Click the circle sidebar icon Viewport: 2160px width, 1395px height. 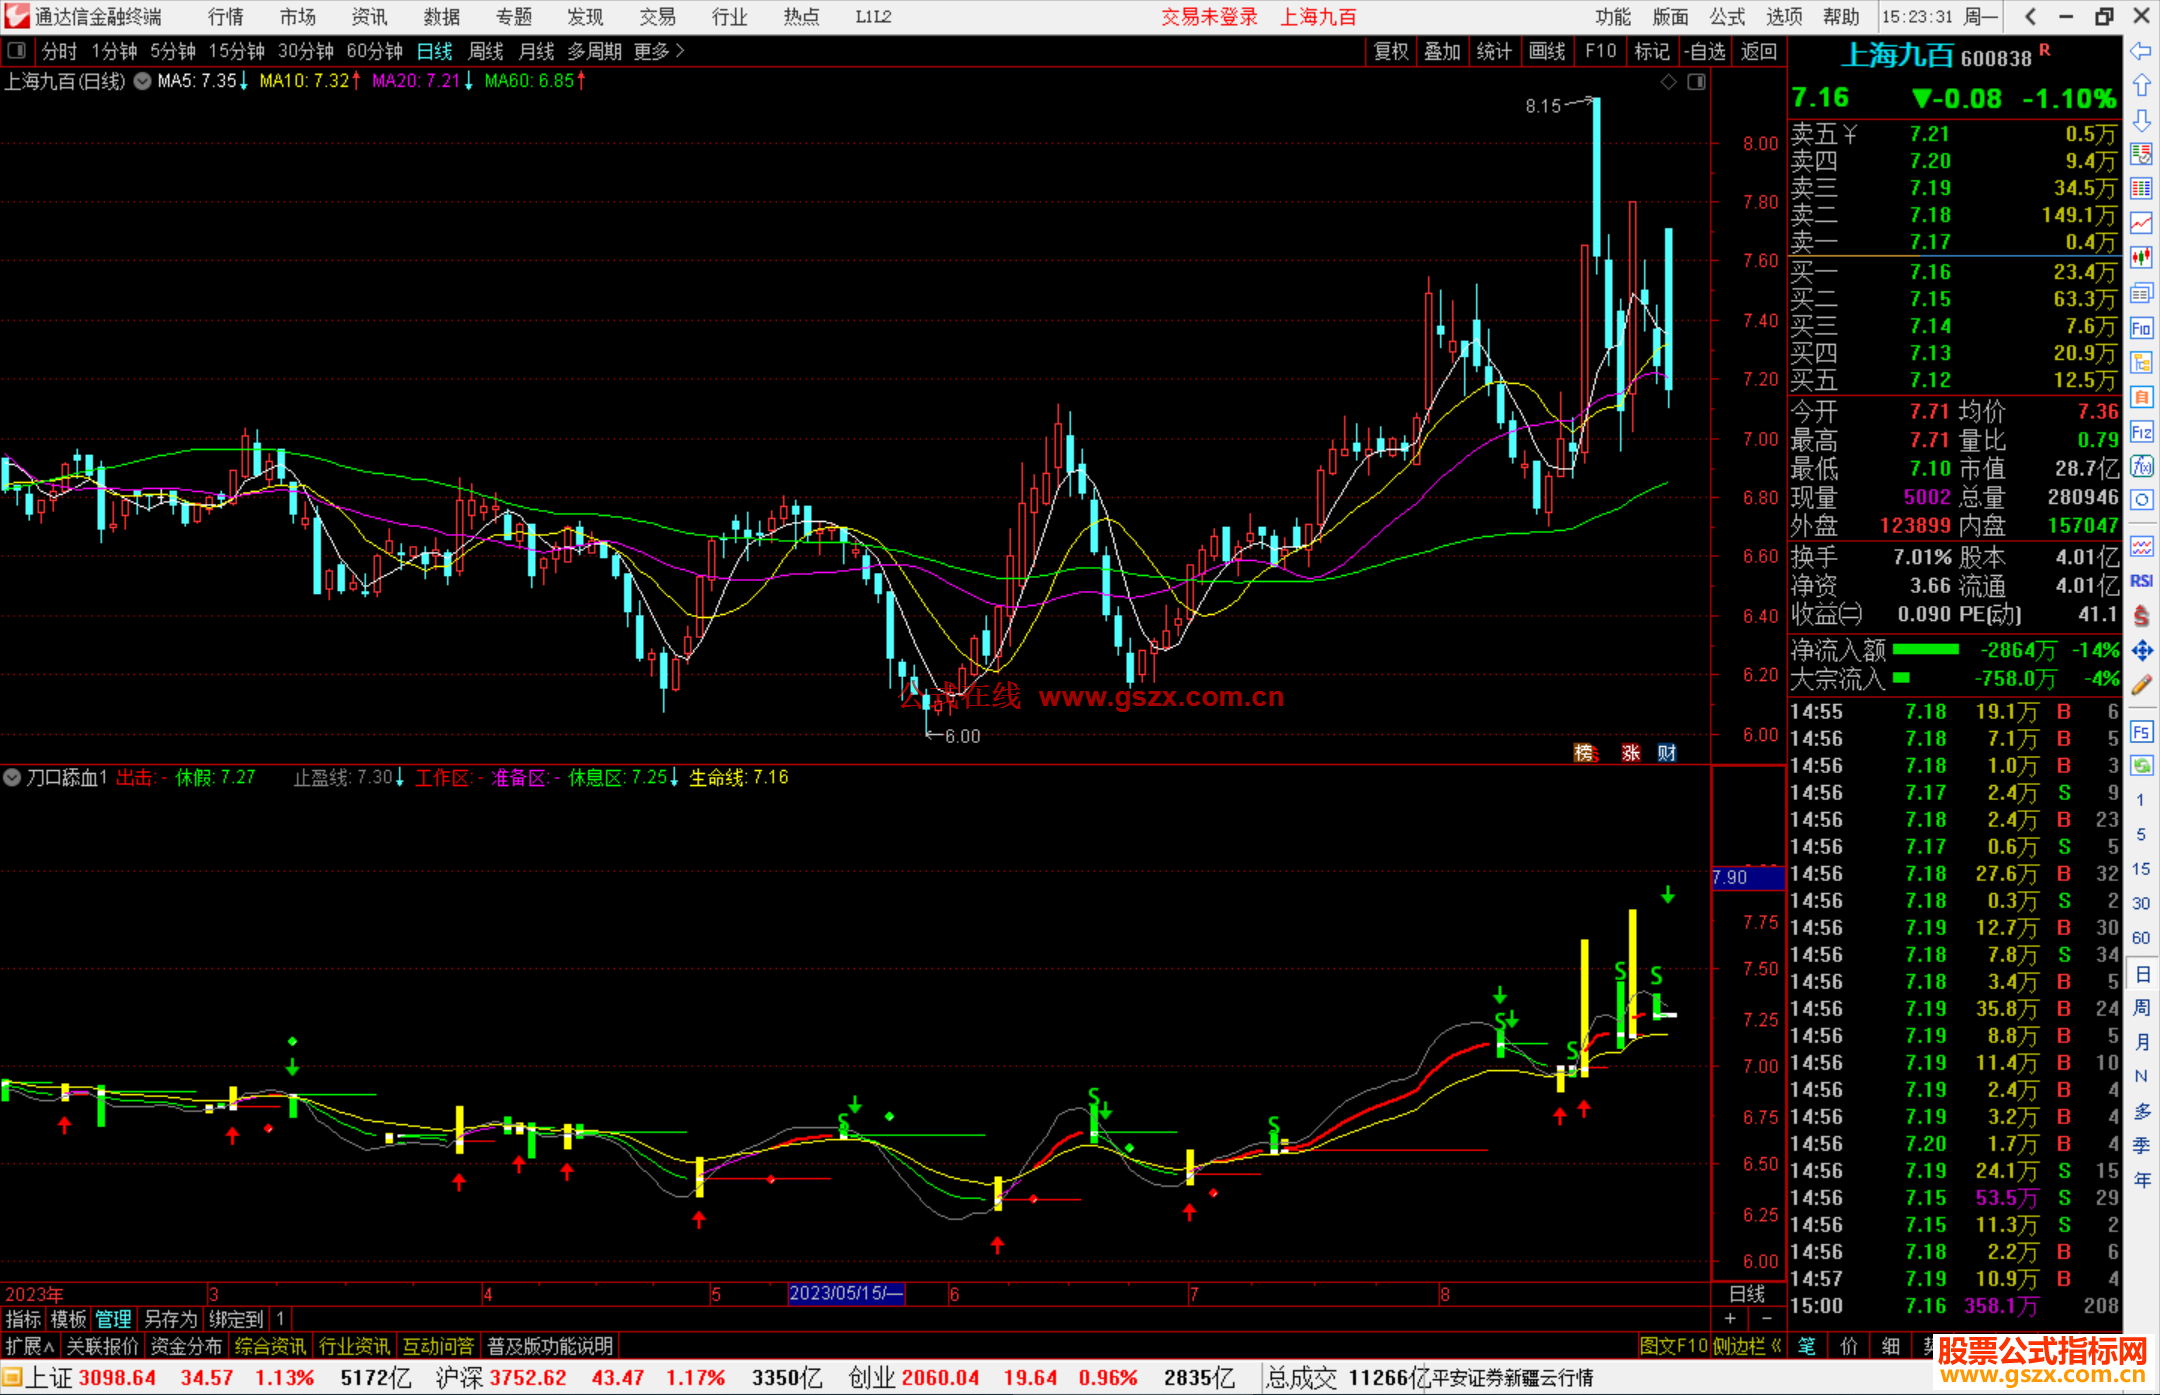pos(2141,500)
